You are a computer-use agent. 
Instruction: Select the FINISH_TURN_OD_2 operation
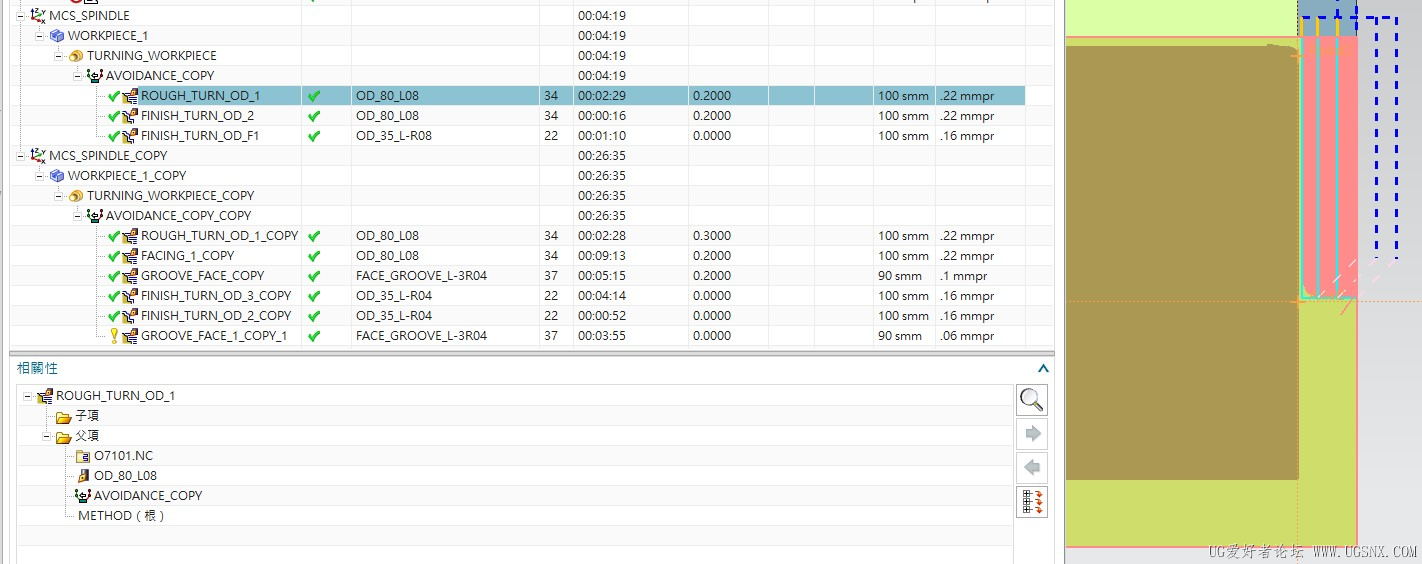197,115
